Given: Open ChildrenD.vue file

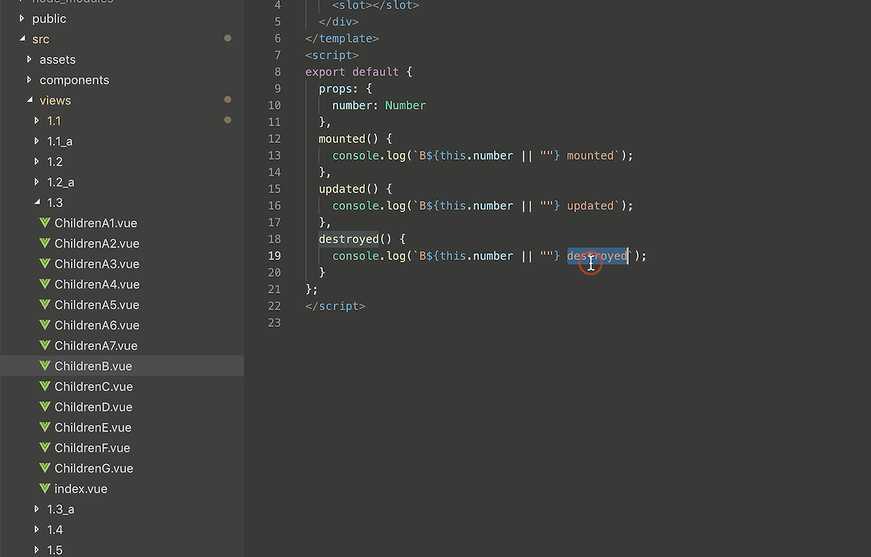Looking at the screenshot, I should (x=93, y=407).
